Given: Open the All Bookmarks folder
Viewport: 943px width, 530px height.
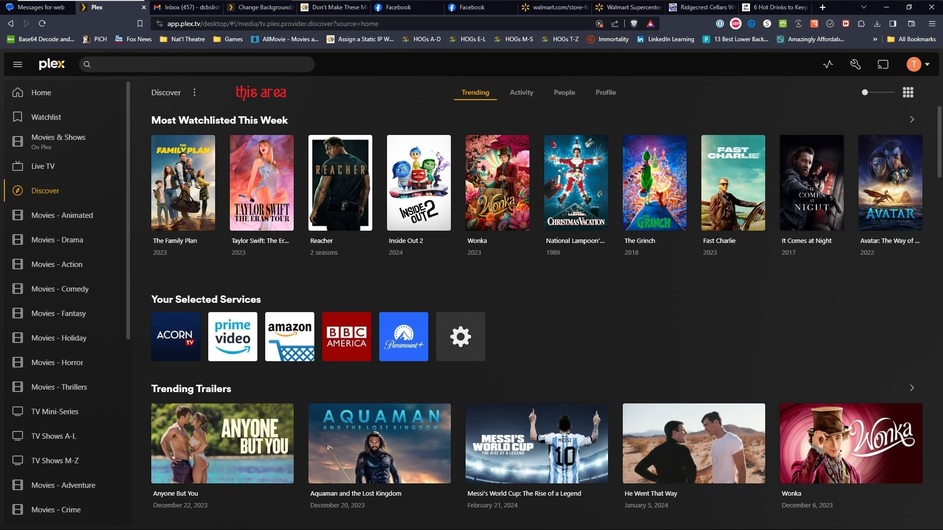Looking at the screenshot, I should pyautogui.click(x=912, y=39).
